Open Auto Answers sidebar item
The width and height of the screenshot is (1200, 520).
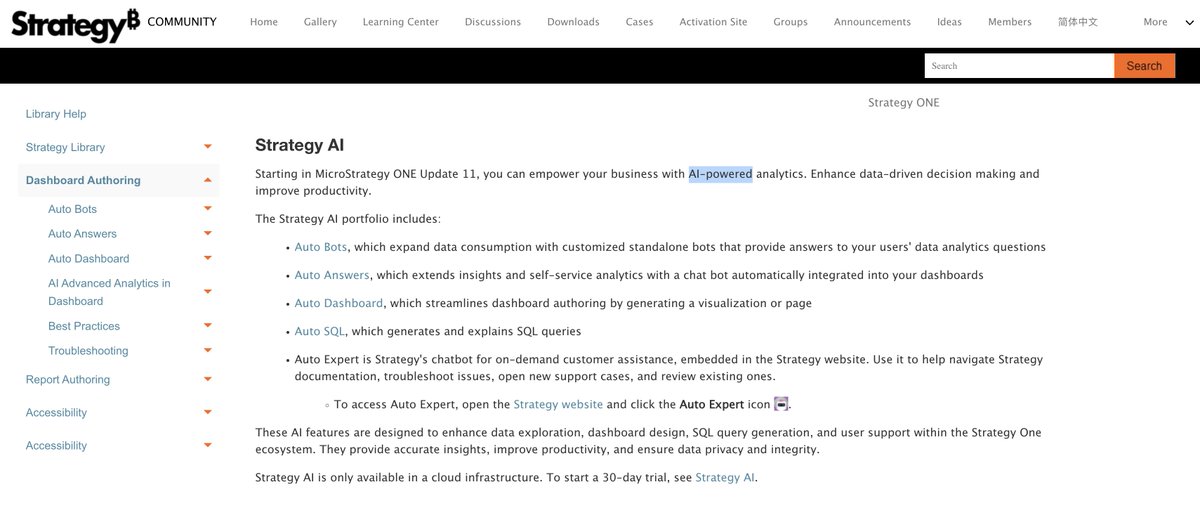click(82, 234)
